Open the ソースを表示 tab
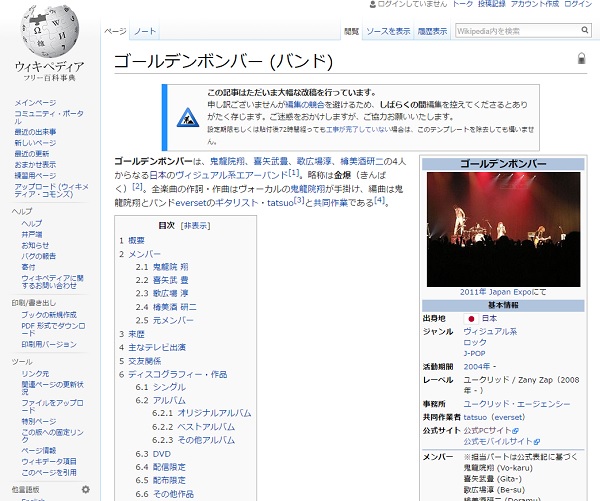Image resolution: width=600 pixels, height=501 pixels. coord(388,31)
